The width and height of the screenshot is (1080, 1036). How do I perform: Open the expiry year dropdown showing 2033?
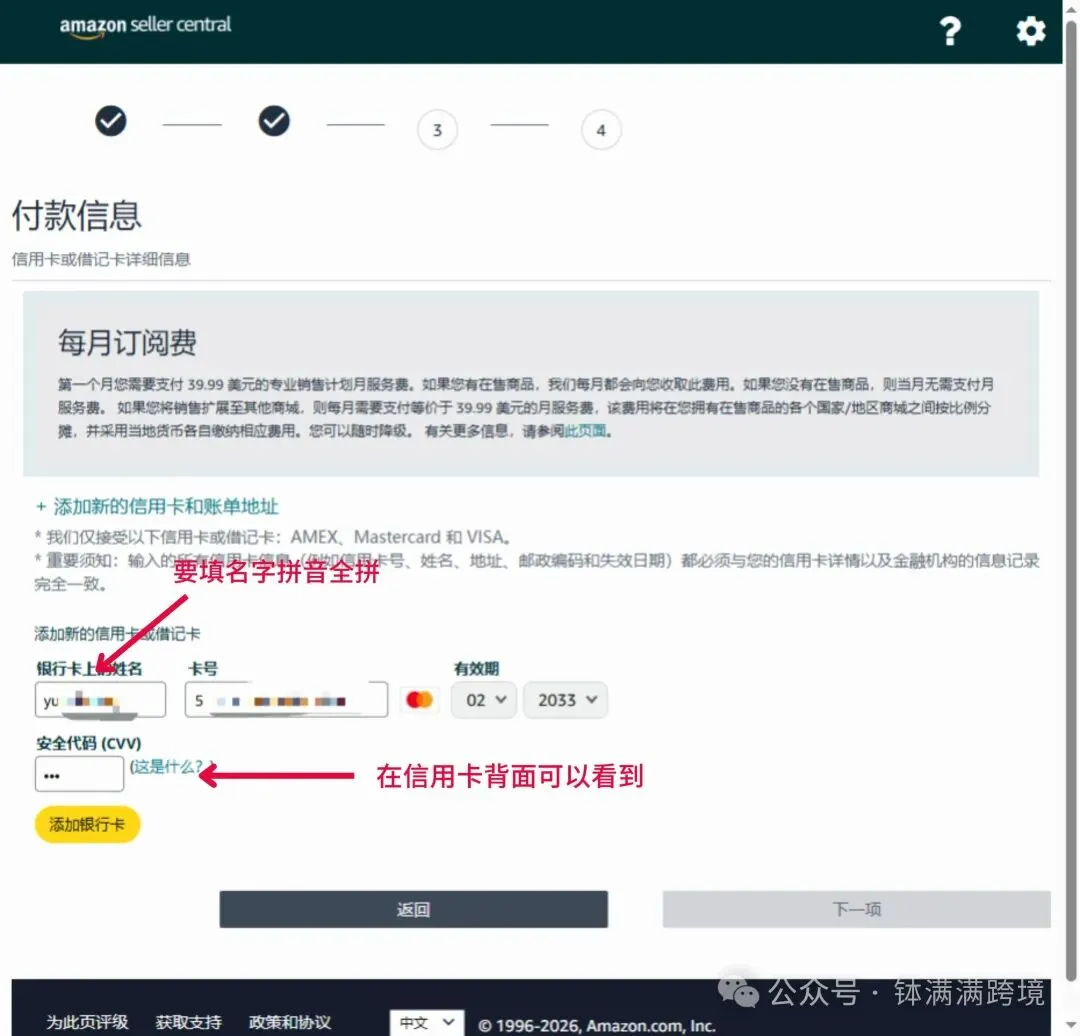tap(565, 700)
